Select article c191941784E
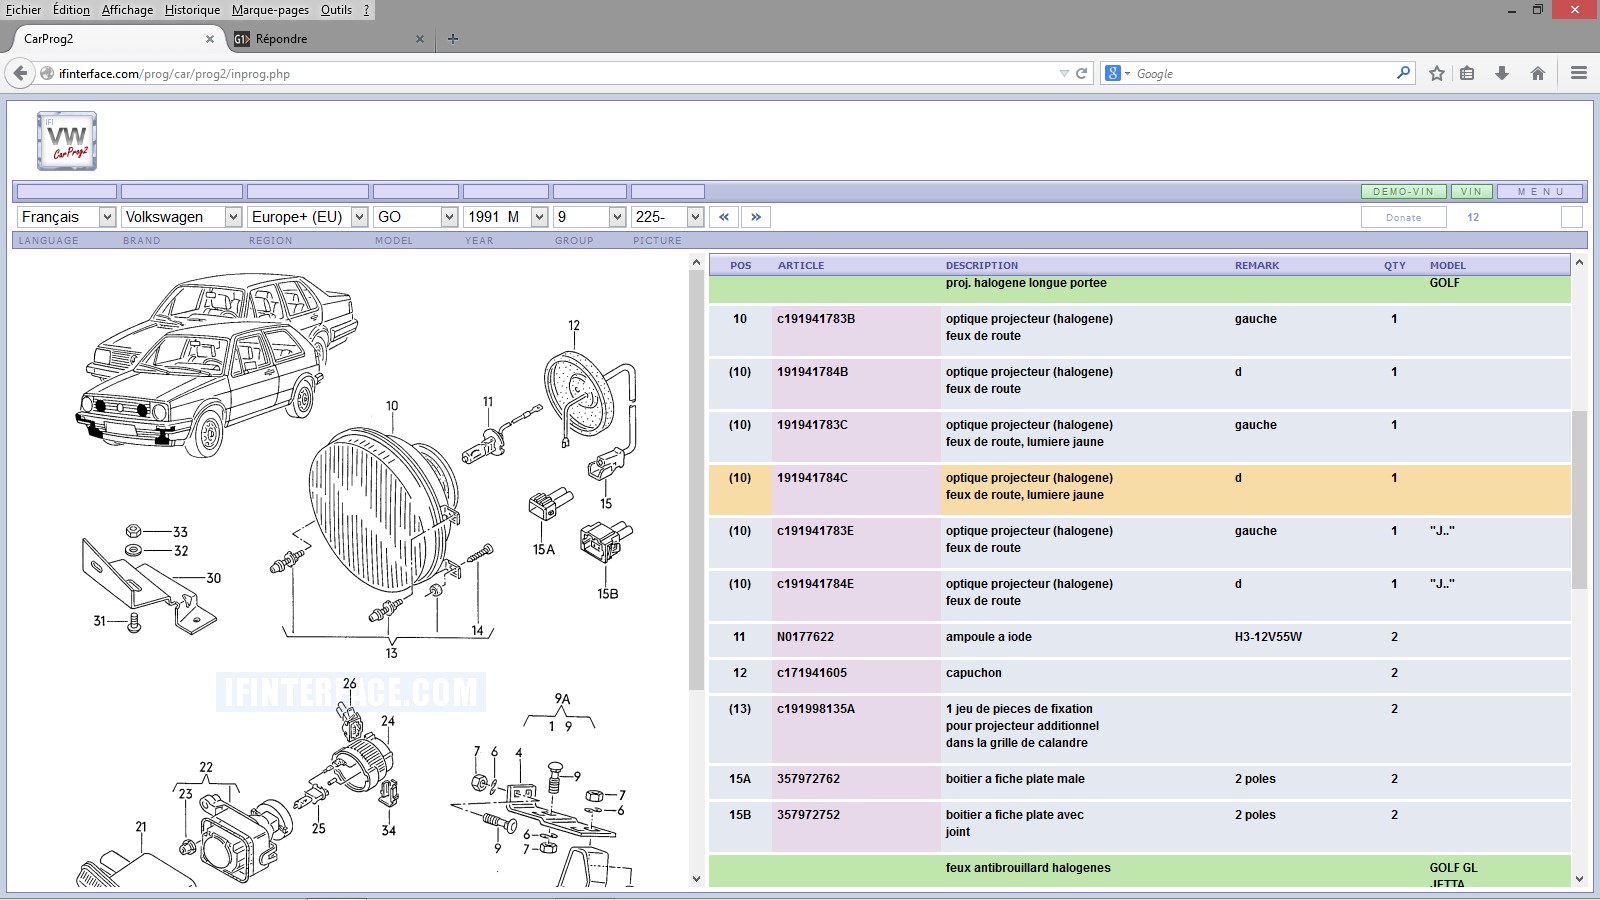1600x900 pixels. 815,584
